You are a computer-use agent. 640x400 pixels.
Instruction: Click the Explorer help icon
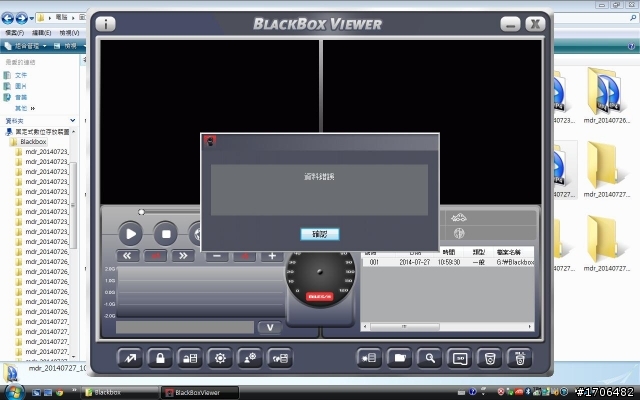coord(631,46)
